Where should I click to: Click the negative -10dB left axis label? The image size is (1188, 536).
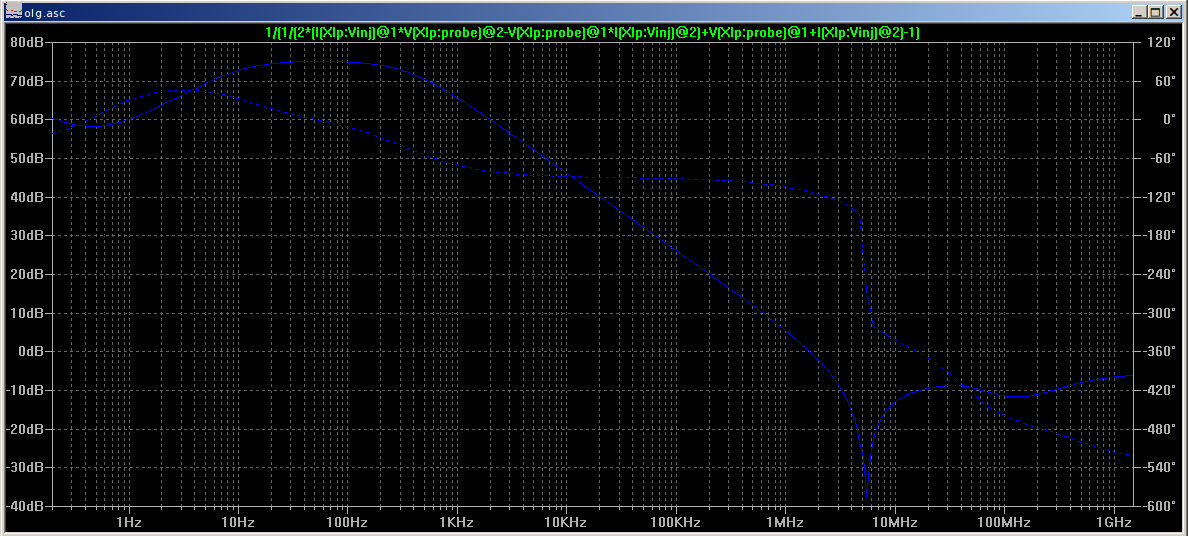click(27, 390)
